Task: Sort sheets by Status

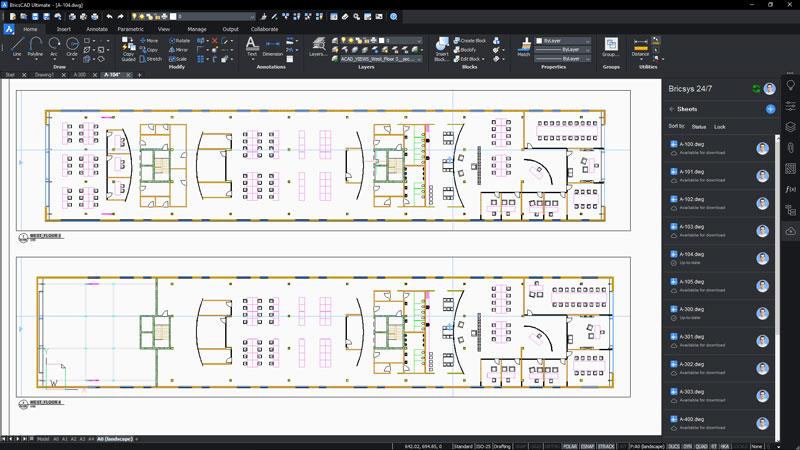Action: point(699,127)
